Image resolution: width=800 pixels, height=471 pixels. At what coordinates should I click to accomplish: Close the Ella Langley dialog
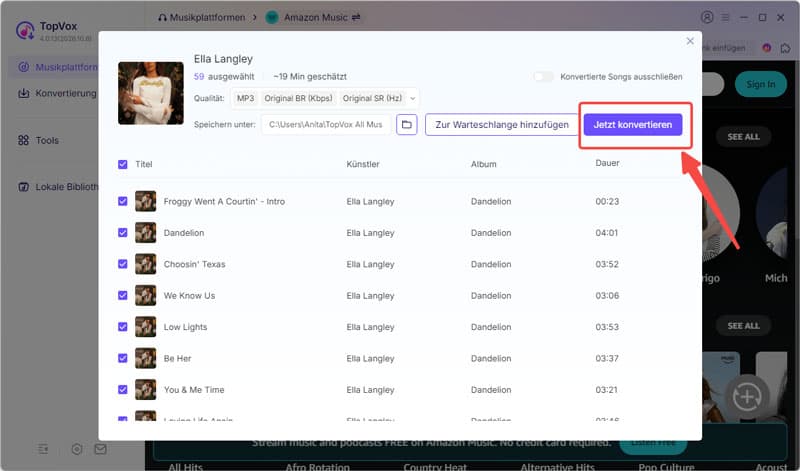(690, 41)
